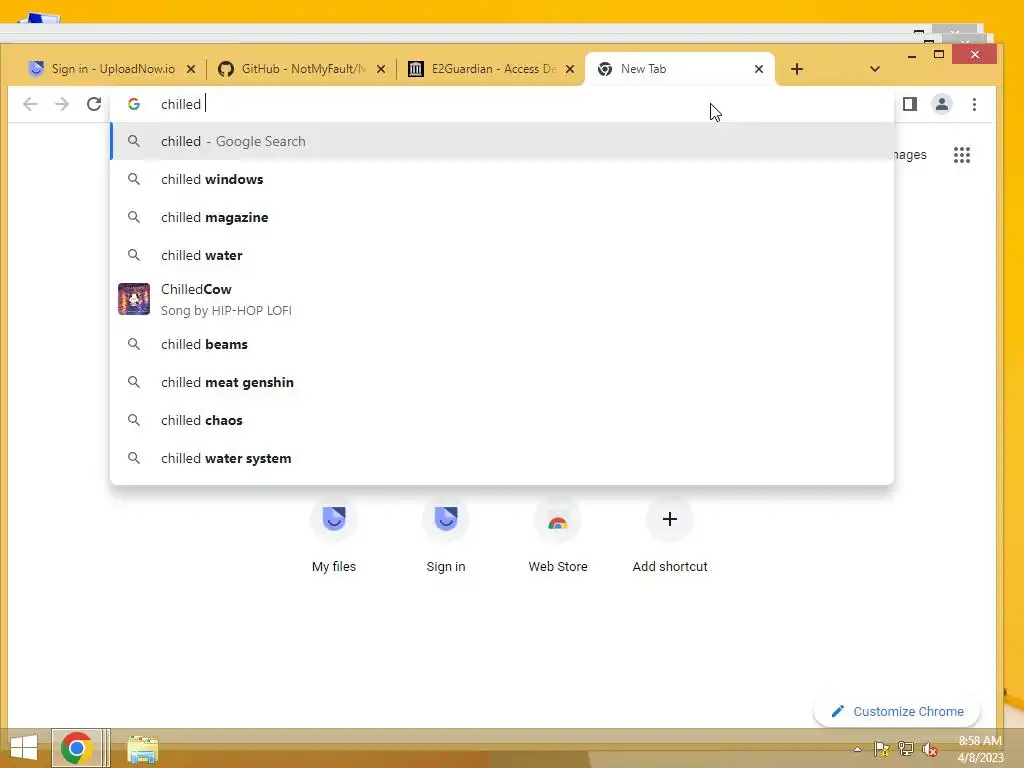
Task: Select 'chilled chaos' suggestion
Action: click(502, 420)
